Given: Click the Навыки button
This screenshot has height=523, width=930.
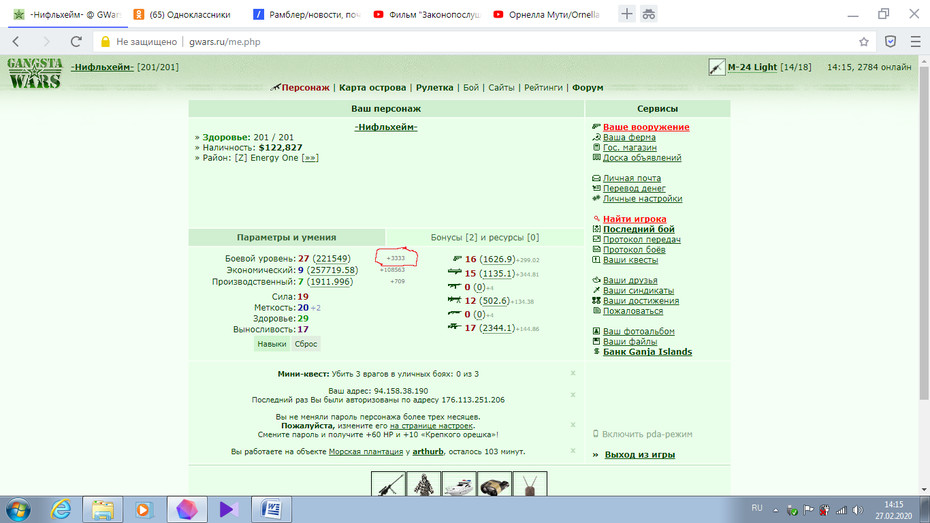Looking at the screenshot, I should click(x=272, y=344).
